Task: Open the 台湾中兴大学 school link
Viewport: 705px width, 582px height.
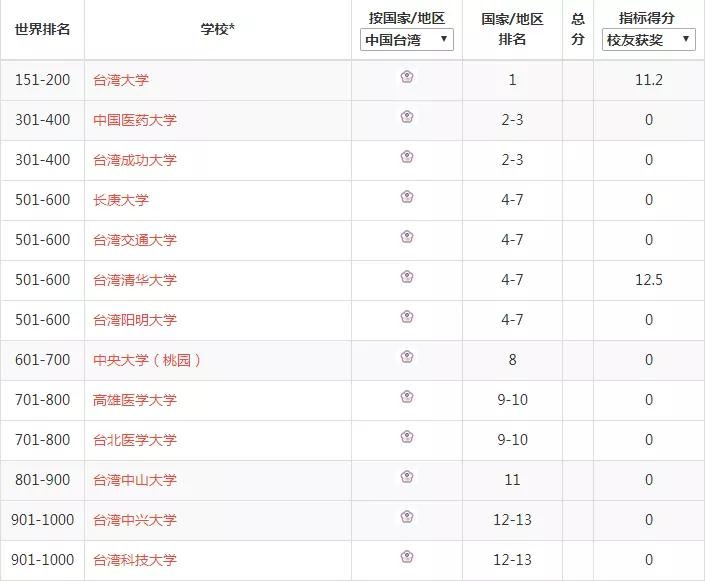Action: point(134,520)
